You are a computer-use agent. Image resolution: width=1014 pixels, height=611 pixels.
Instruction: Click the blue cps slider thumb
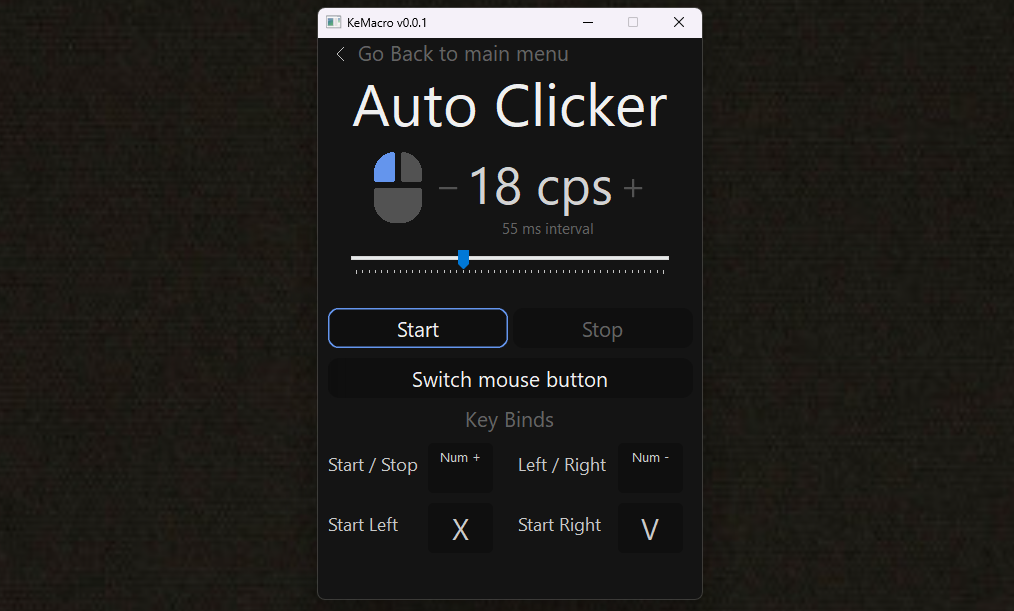463,258
